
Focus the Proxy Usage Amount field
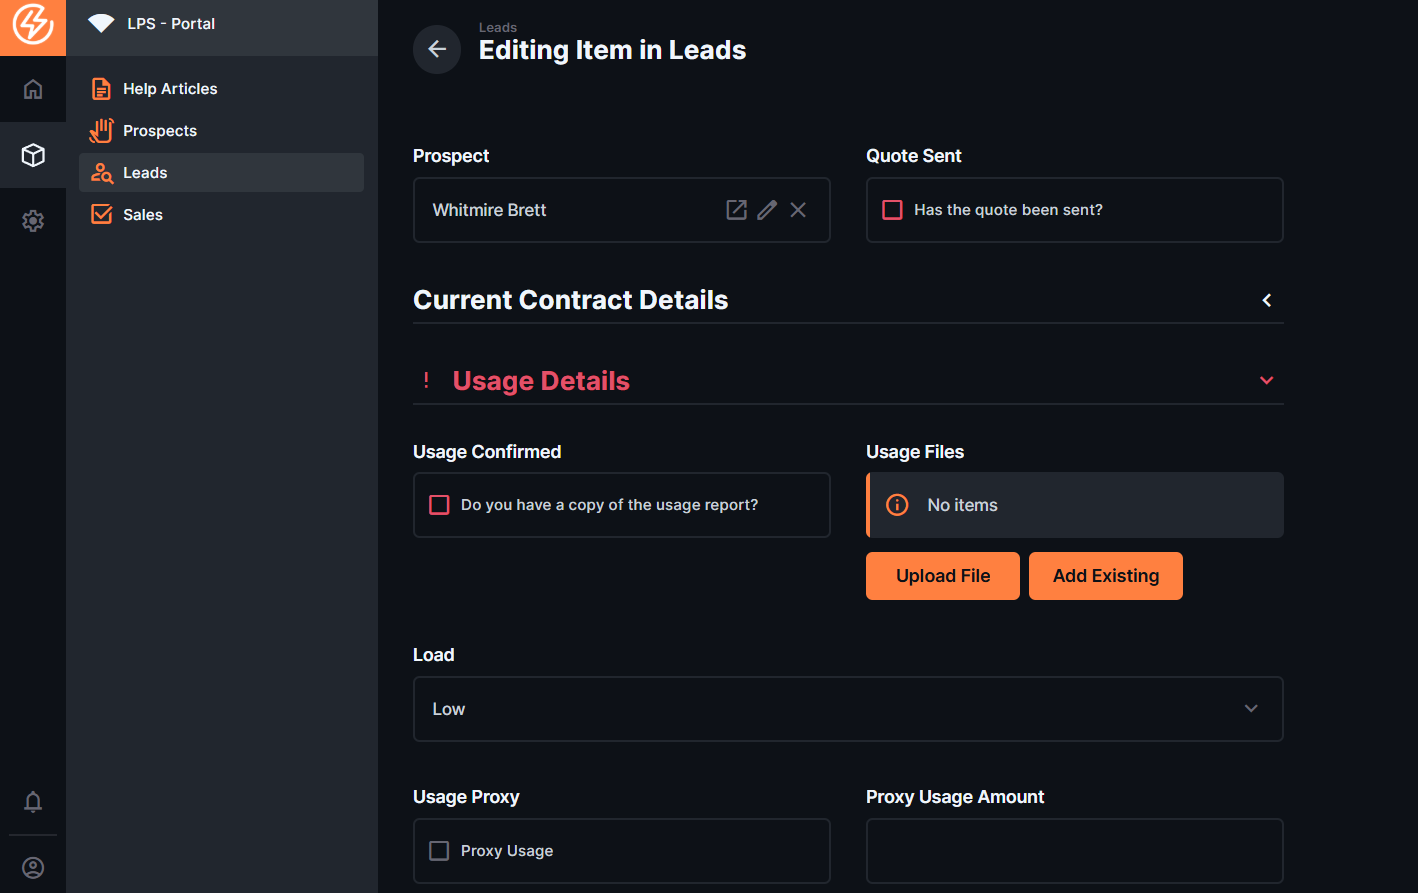[1074, 851]
